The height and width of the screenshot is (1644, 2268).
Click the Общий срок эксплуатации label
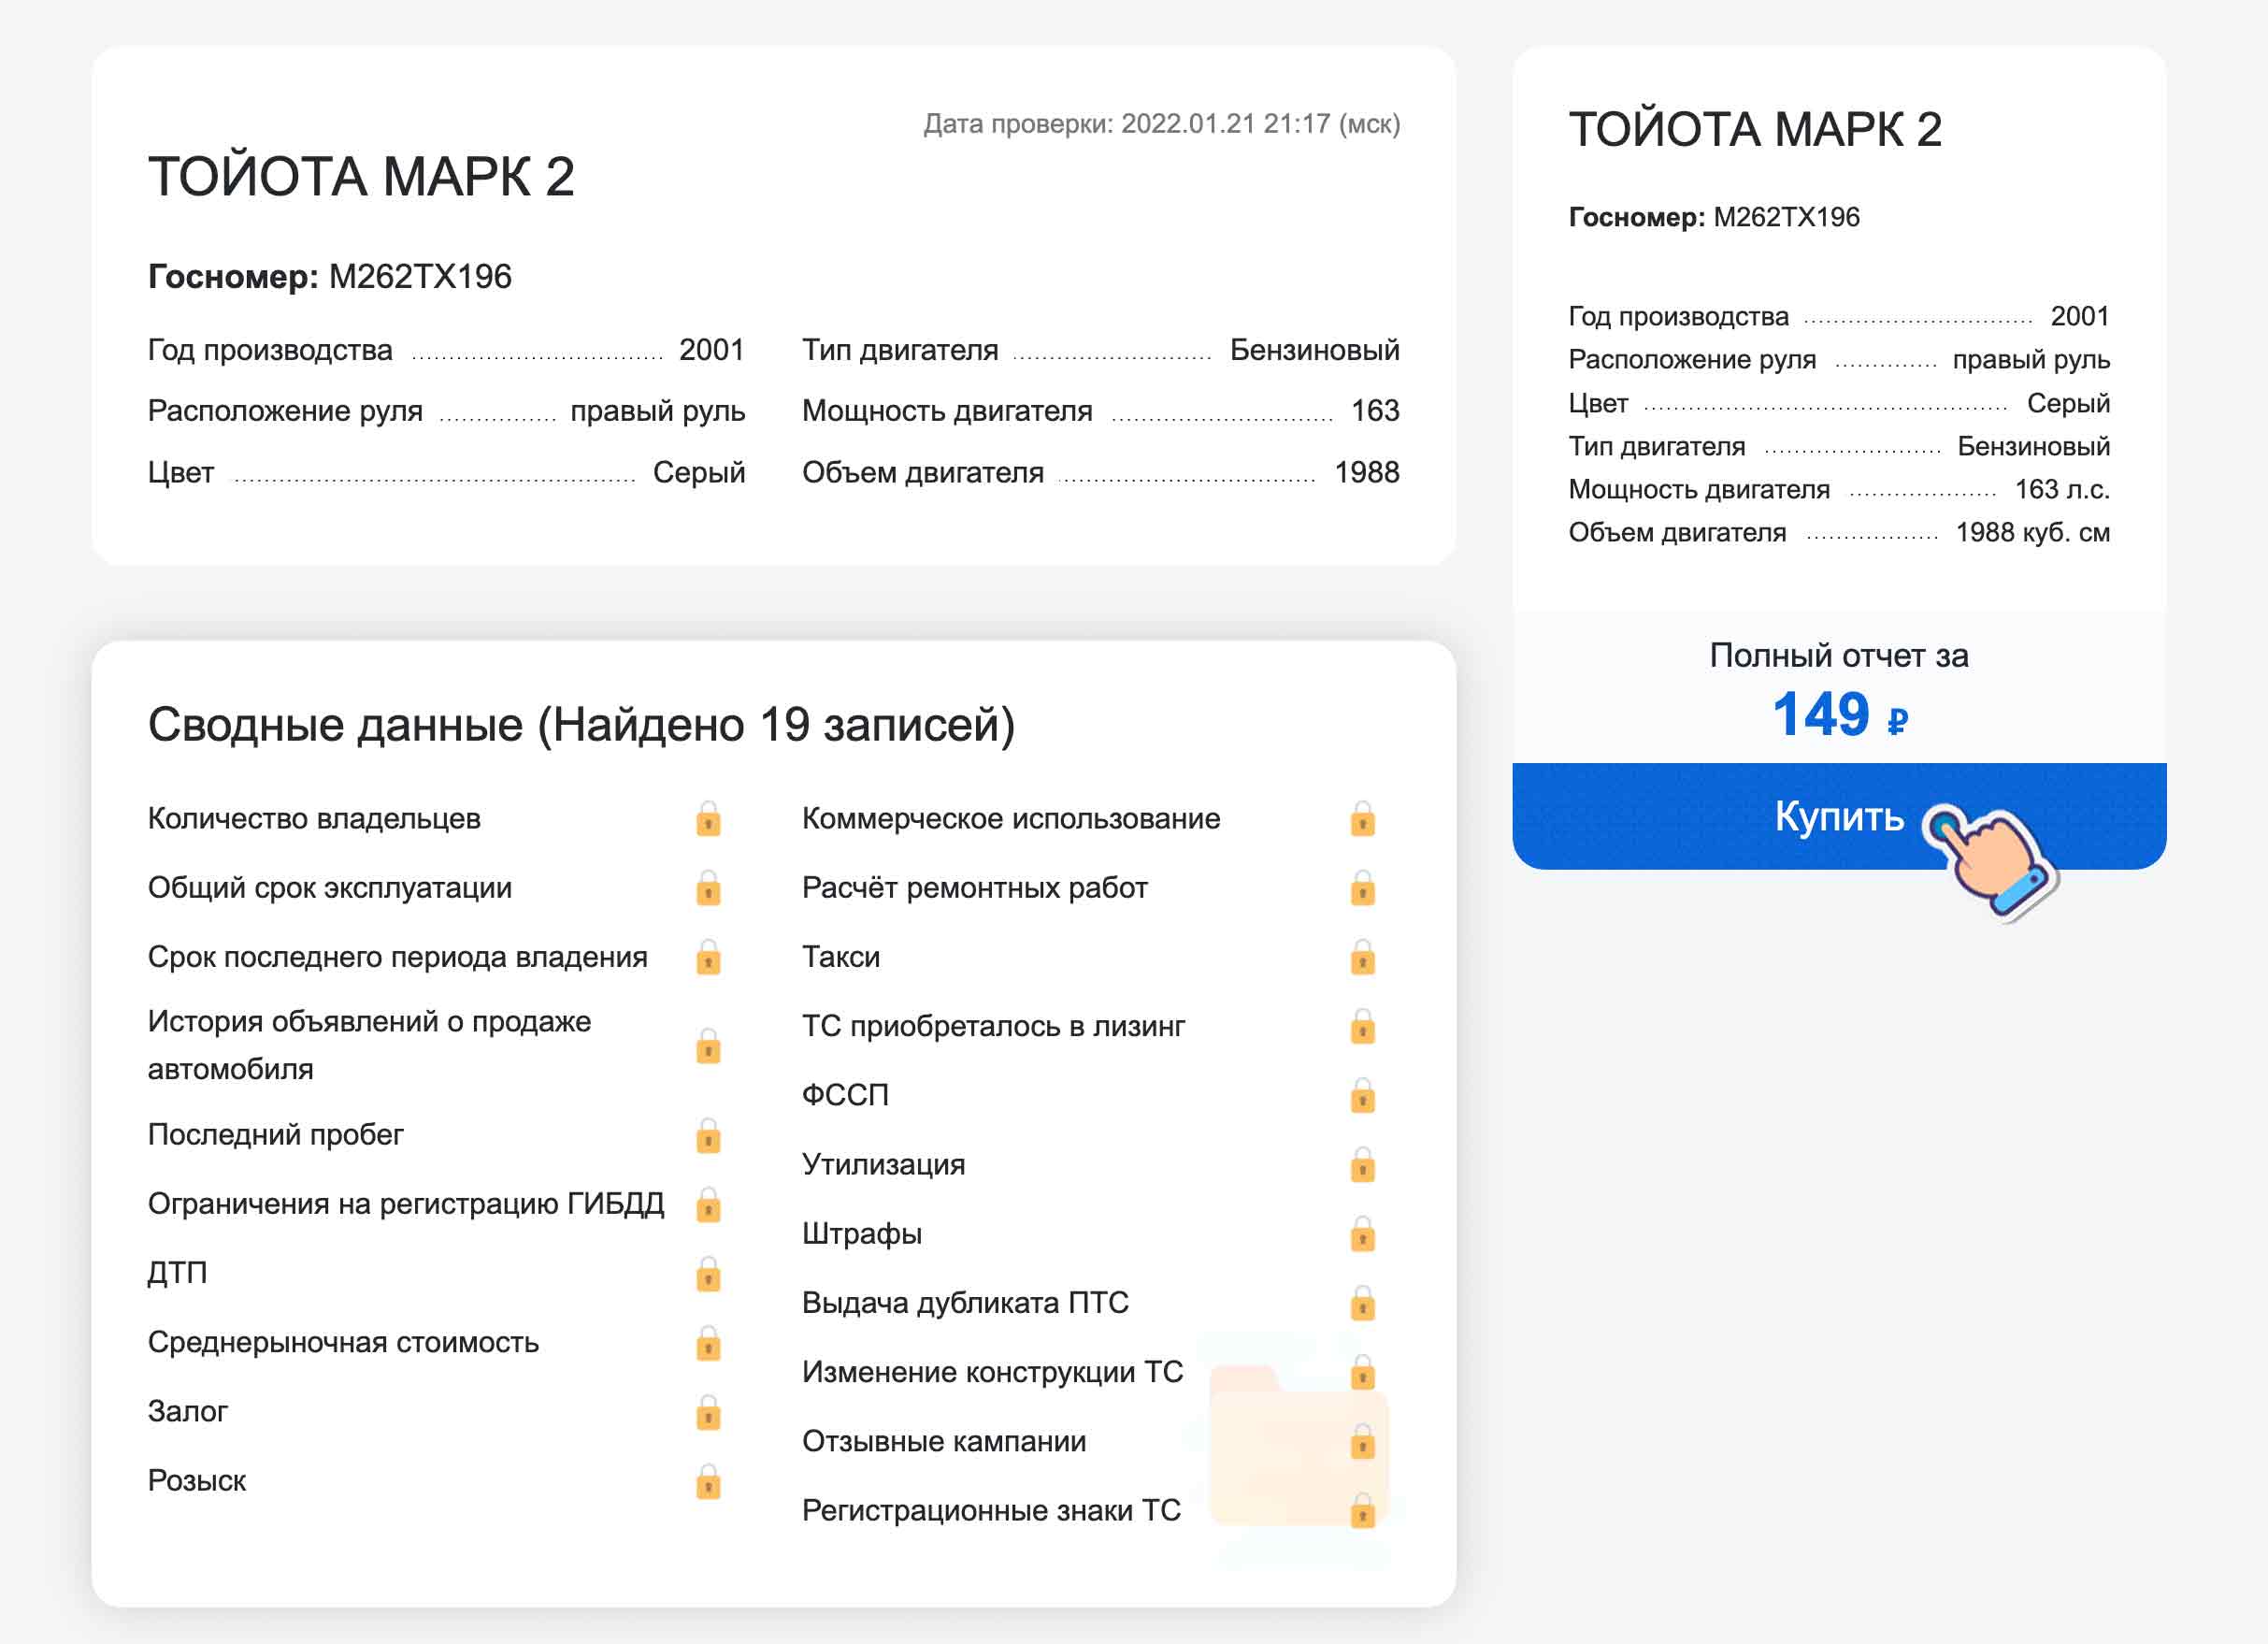(330, 887)
